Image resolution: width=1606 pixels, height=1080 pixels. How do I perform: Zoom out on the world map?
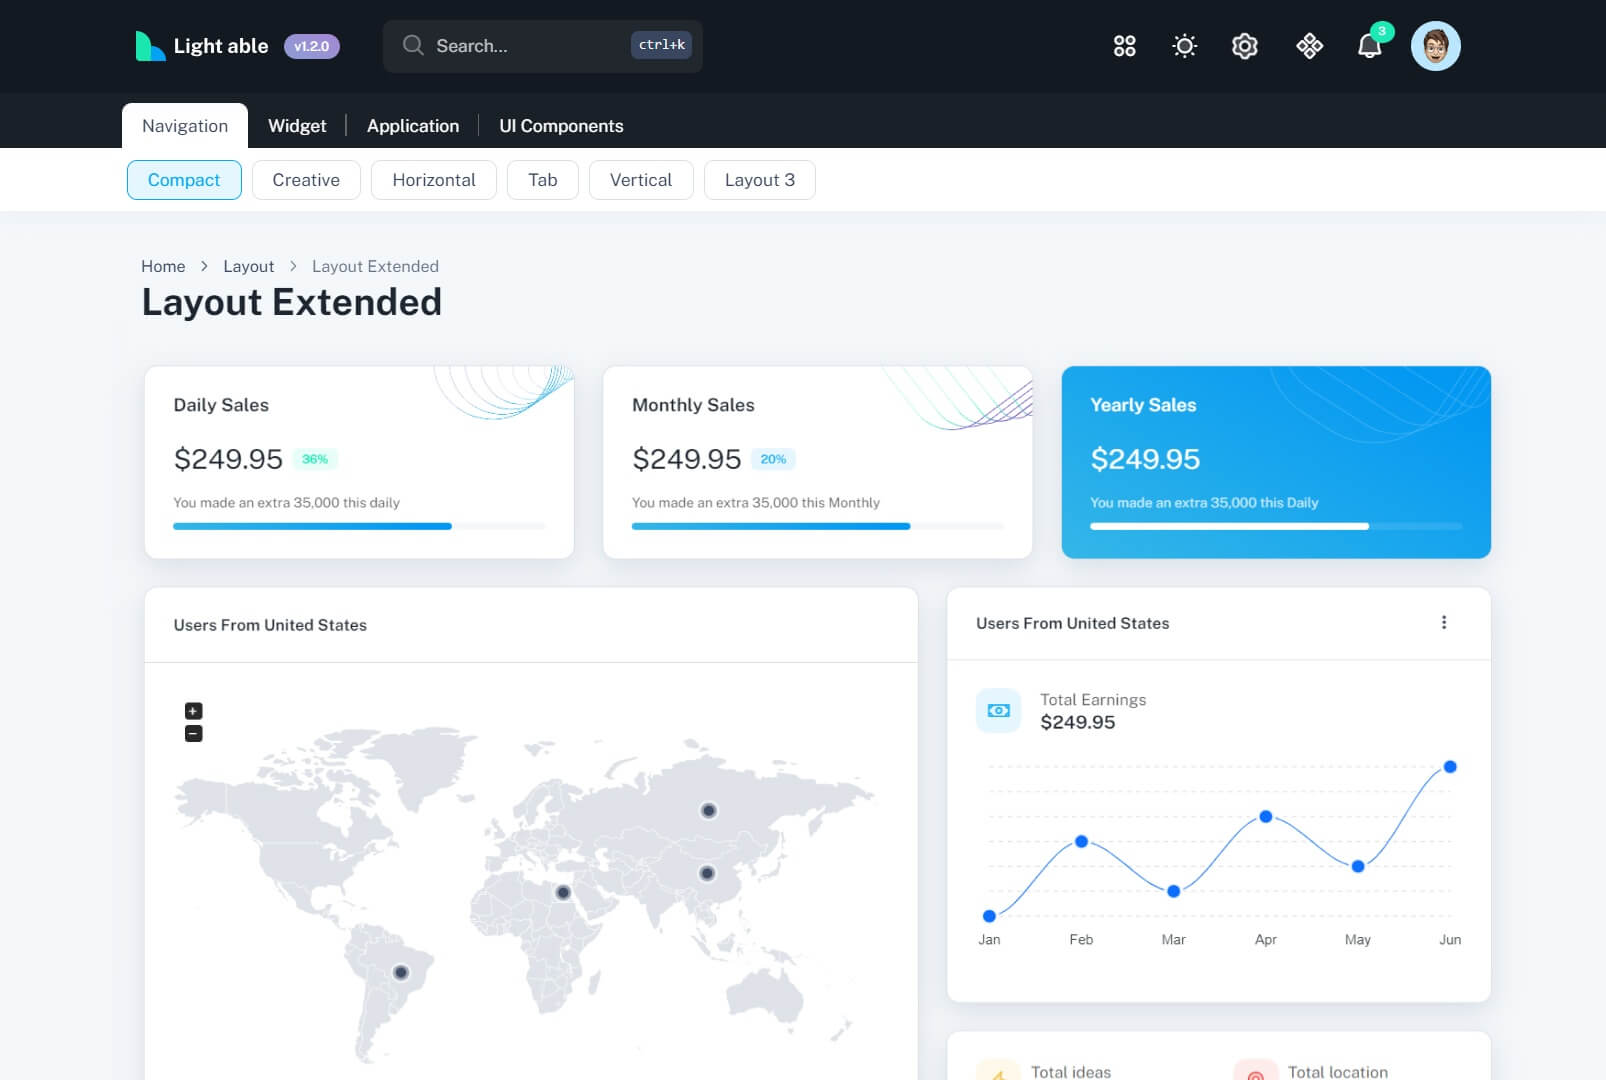pyautogui.click(x=194, y=734)
